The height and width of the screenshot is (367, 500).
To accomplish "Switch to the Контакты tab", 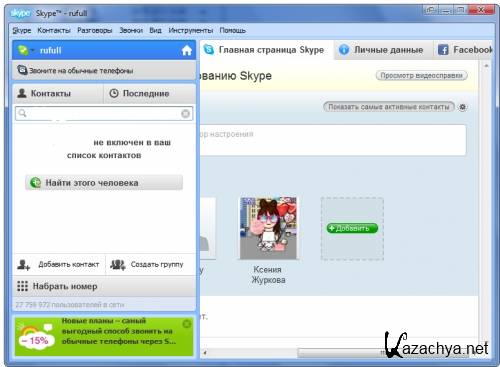I will [58, 93].
